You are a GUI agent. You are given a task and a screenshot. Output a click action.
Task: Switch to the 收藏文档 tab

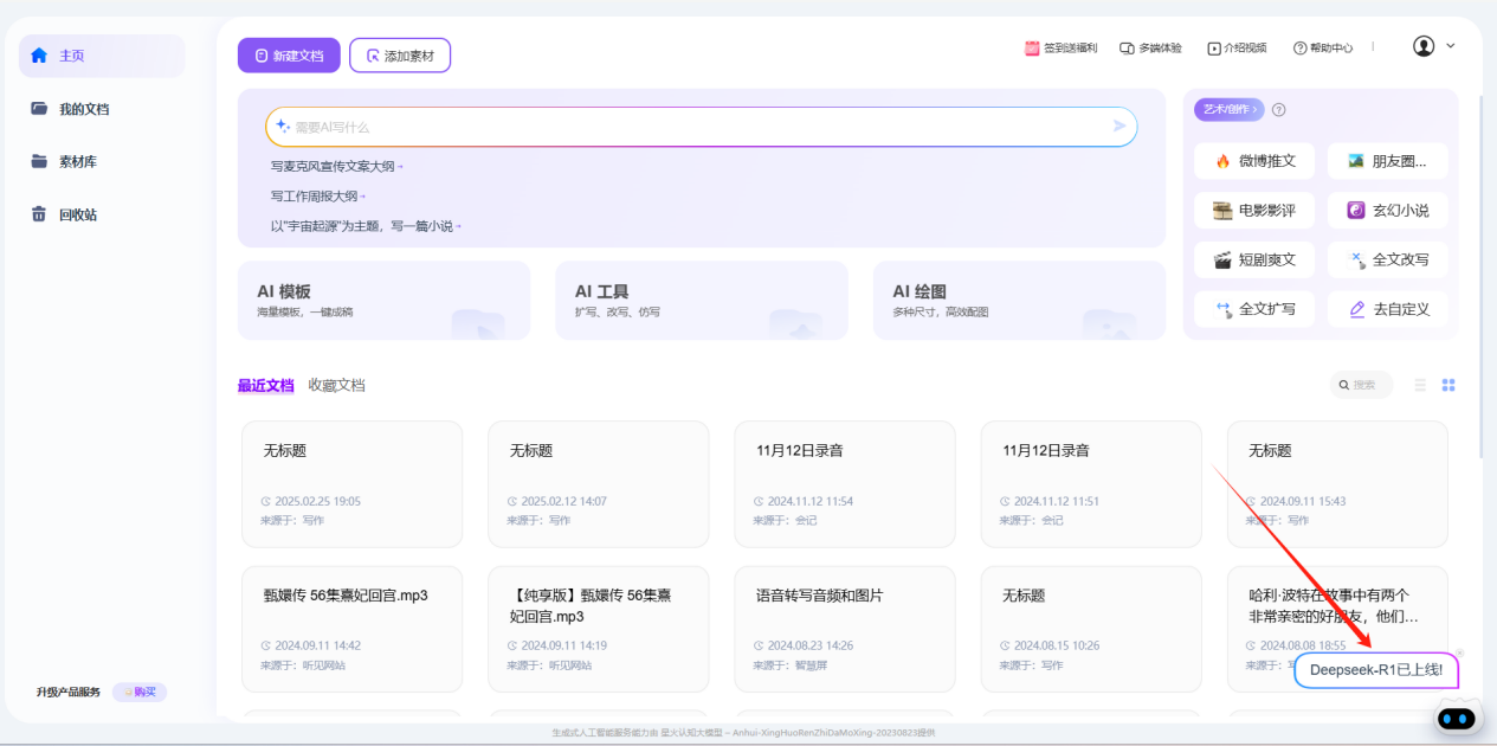pyautogui.click(x=337, y=385)
